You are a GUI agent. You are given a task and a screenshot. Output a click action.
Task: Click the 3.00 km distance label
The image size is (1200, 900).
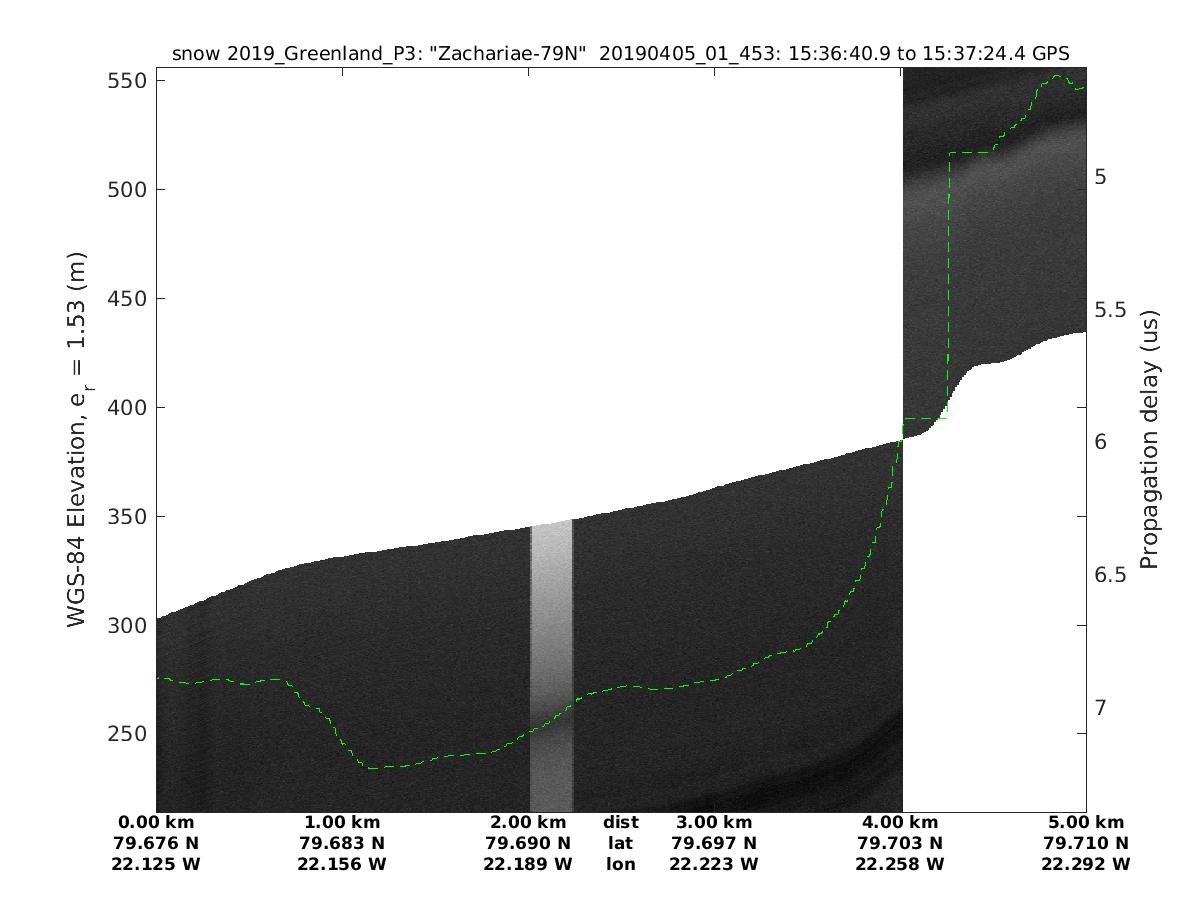tap(713, 822)
